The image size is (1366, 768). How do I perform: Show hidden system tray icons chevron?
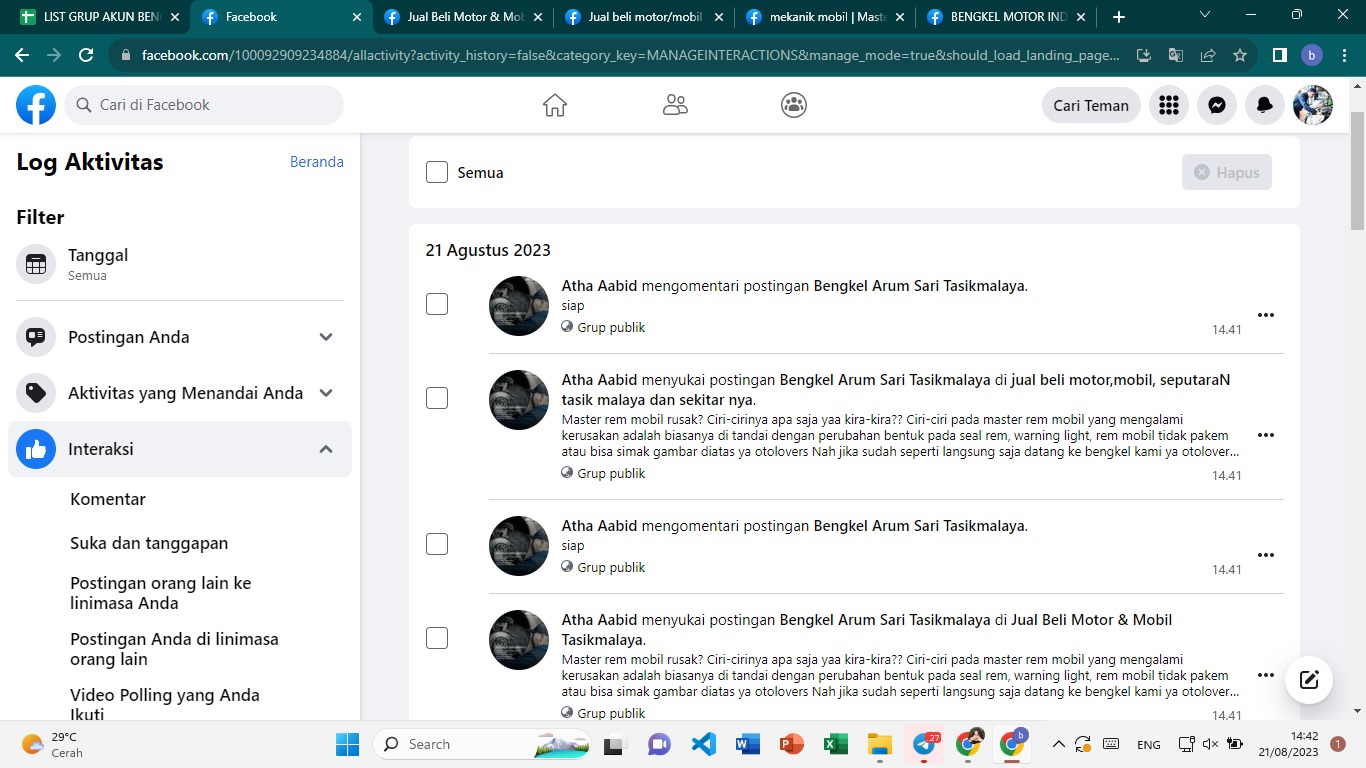(x=1058, y=744)
